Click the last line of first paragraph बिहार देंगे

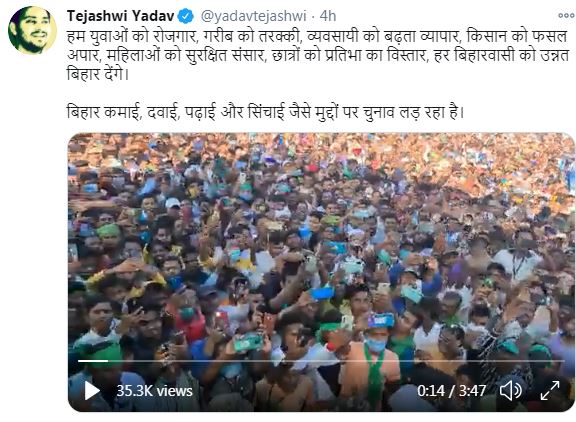(98, 74)
